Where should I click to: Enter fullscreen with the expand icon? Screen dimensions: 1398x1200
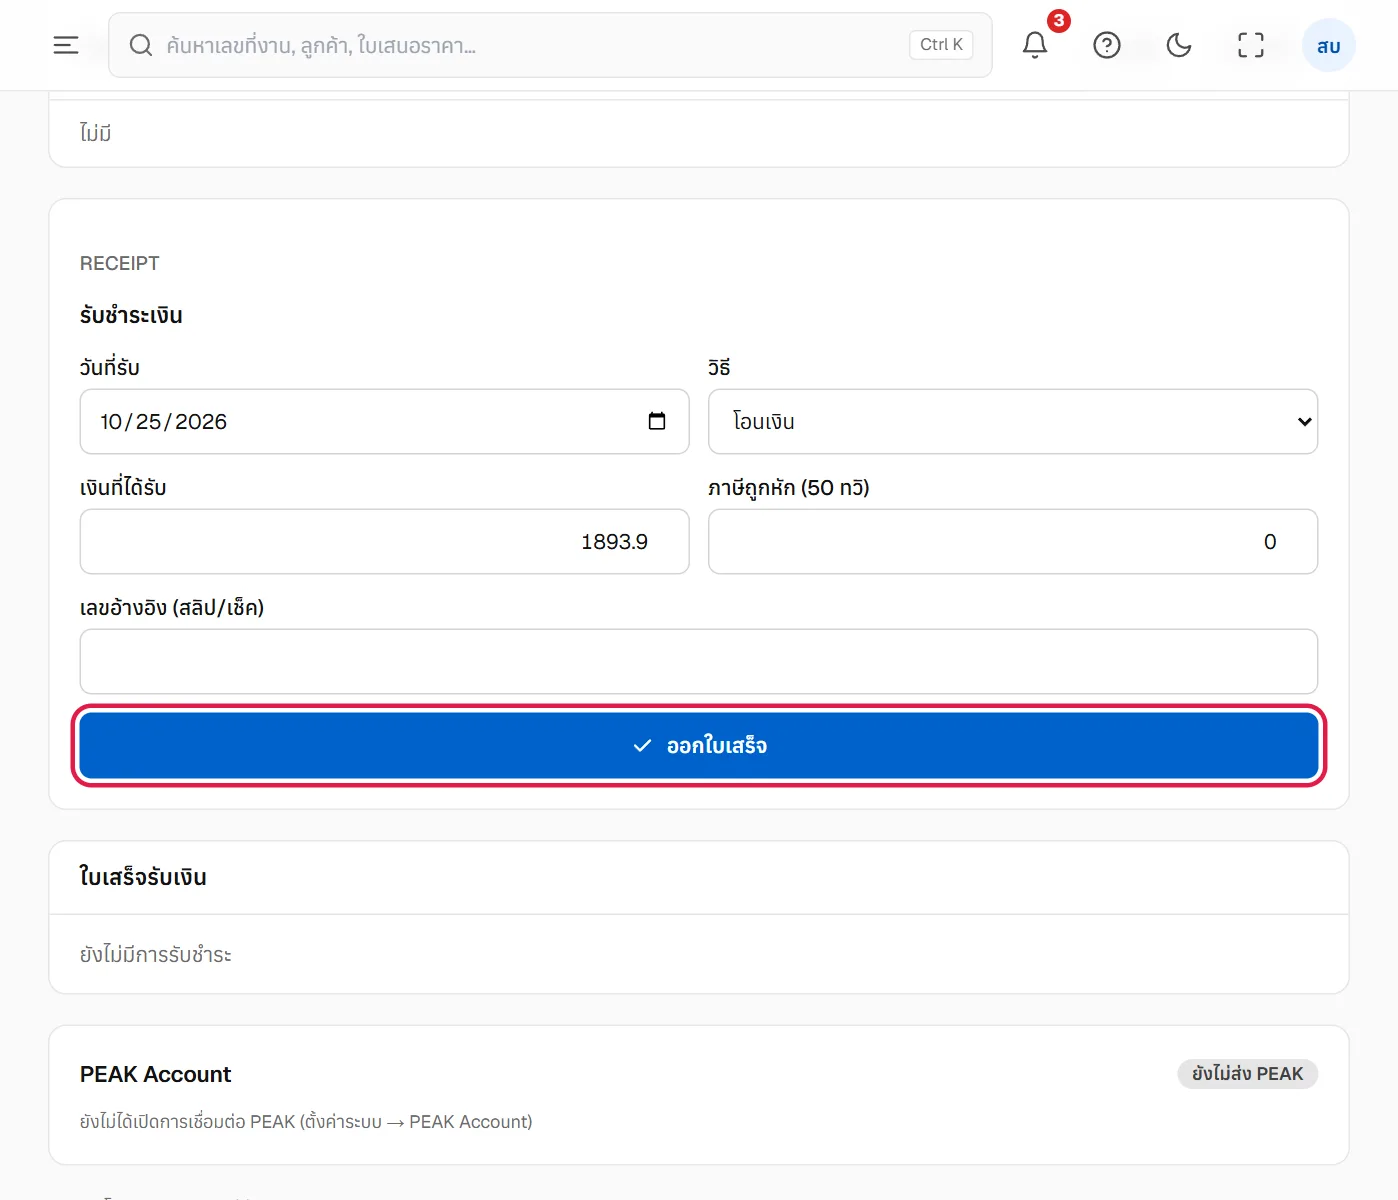pos(1251,45)
